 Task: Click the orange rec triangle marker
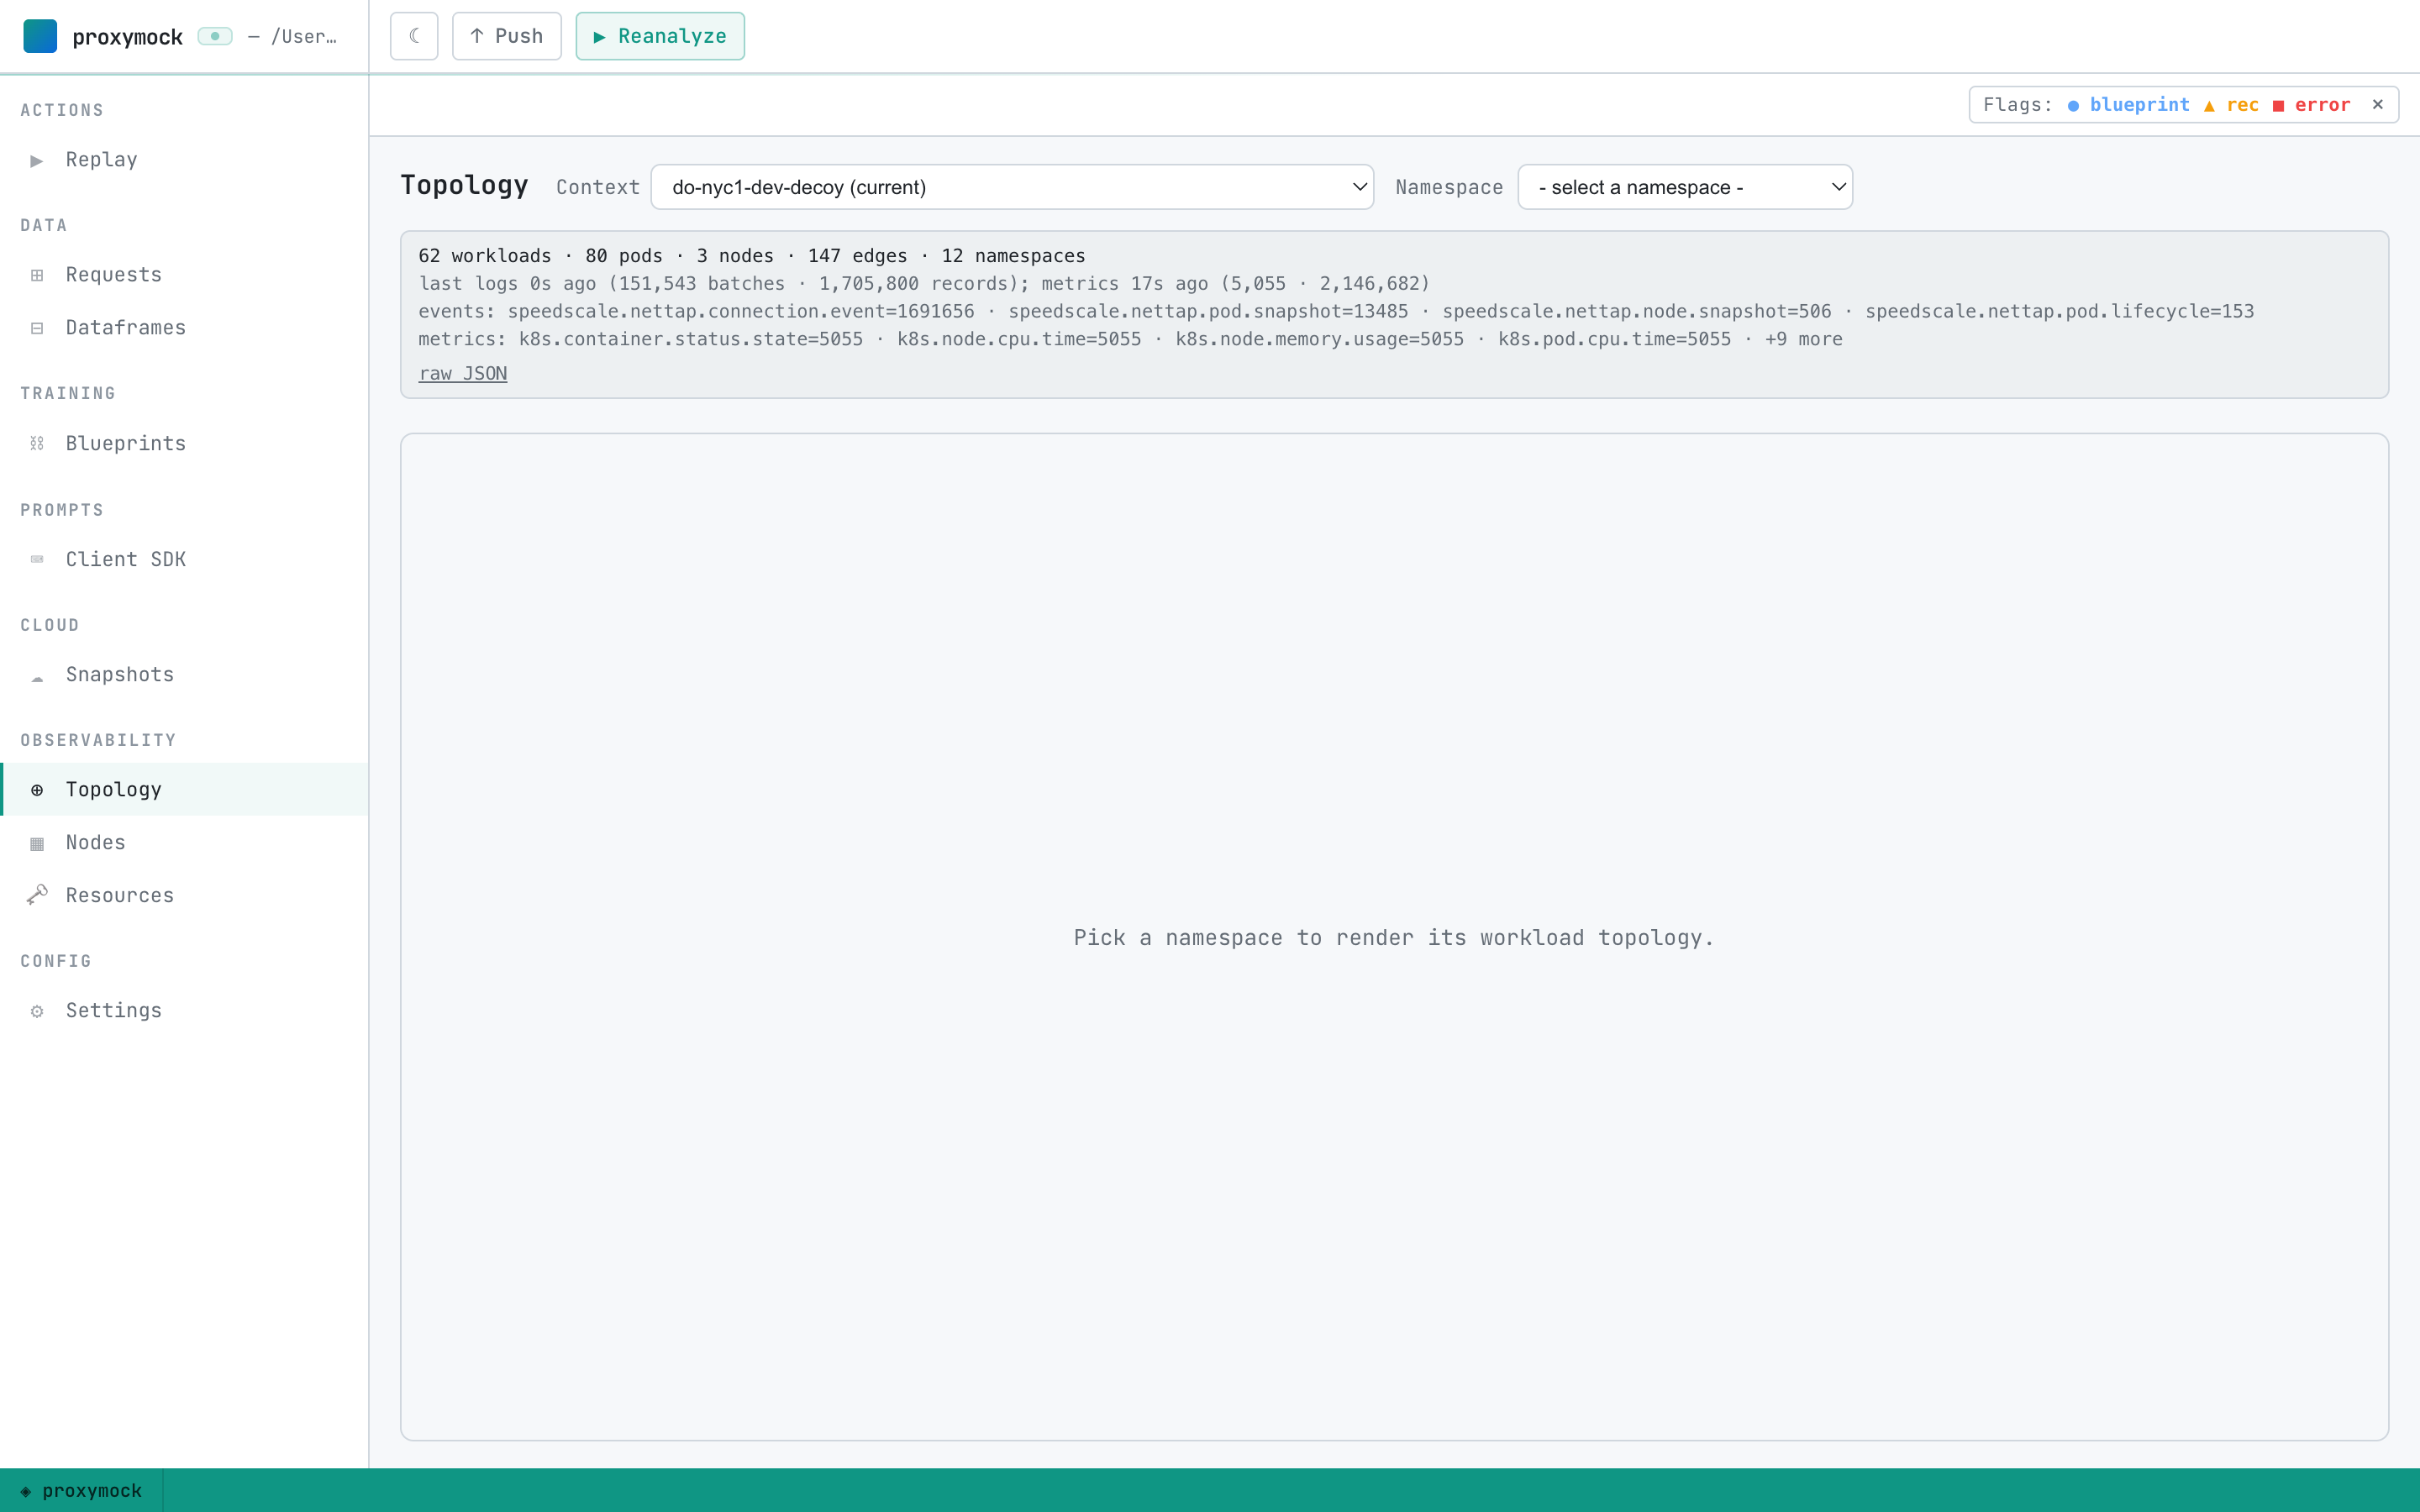[2209, 105]
